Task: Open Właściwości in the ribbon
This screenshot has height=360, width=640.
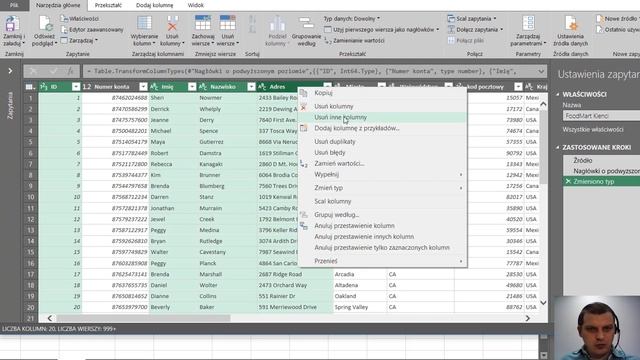Action: click(80, 18)
